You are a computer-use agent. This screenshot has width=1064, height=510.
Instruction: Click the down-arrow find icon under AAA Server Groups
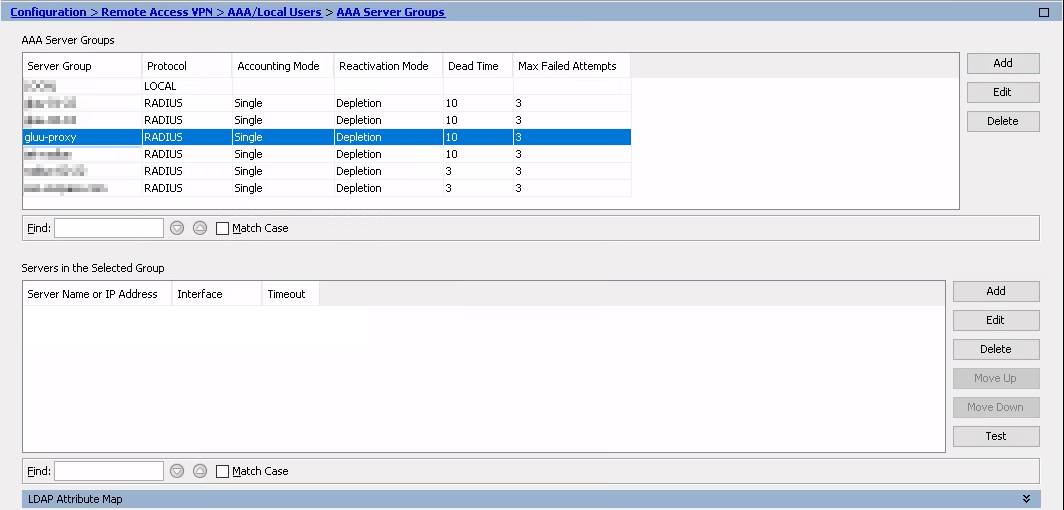click(177, 228)
